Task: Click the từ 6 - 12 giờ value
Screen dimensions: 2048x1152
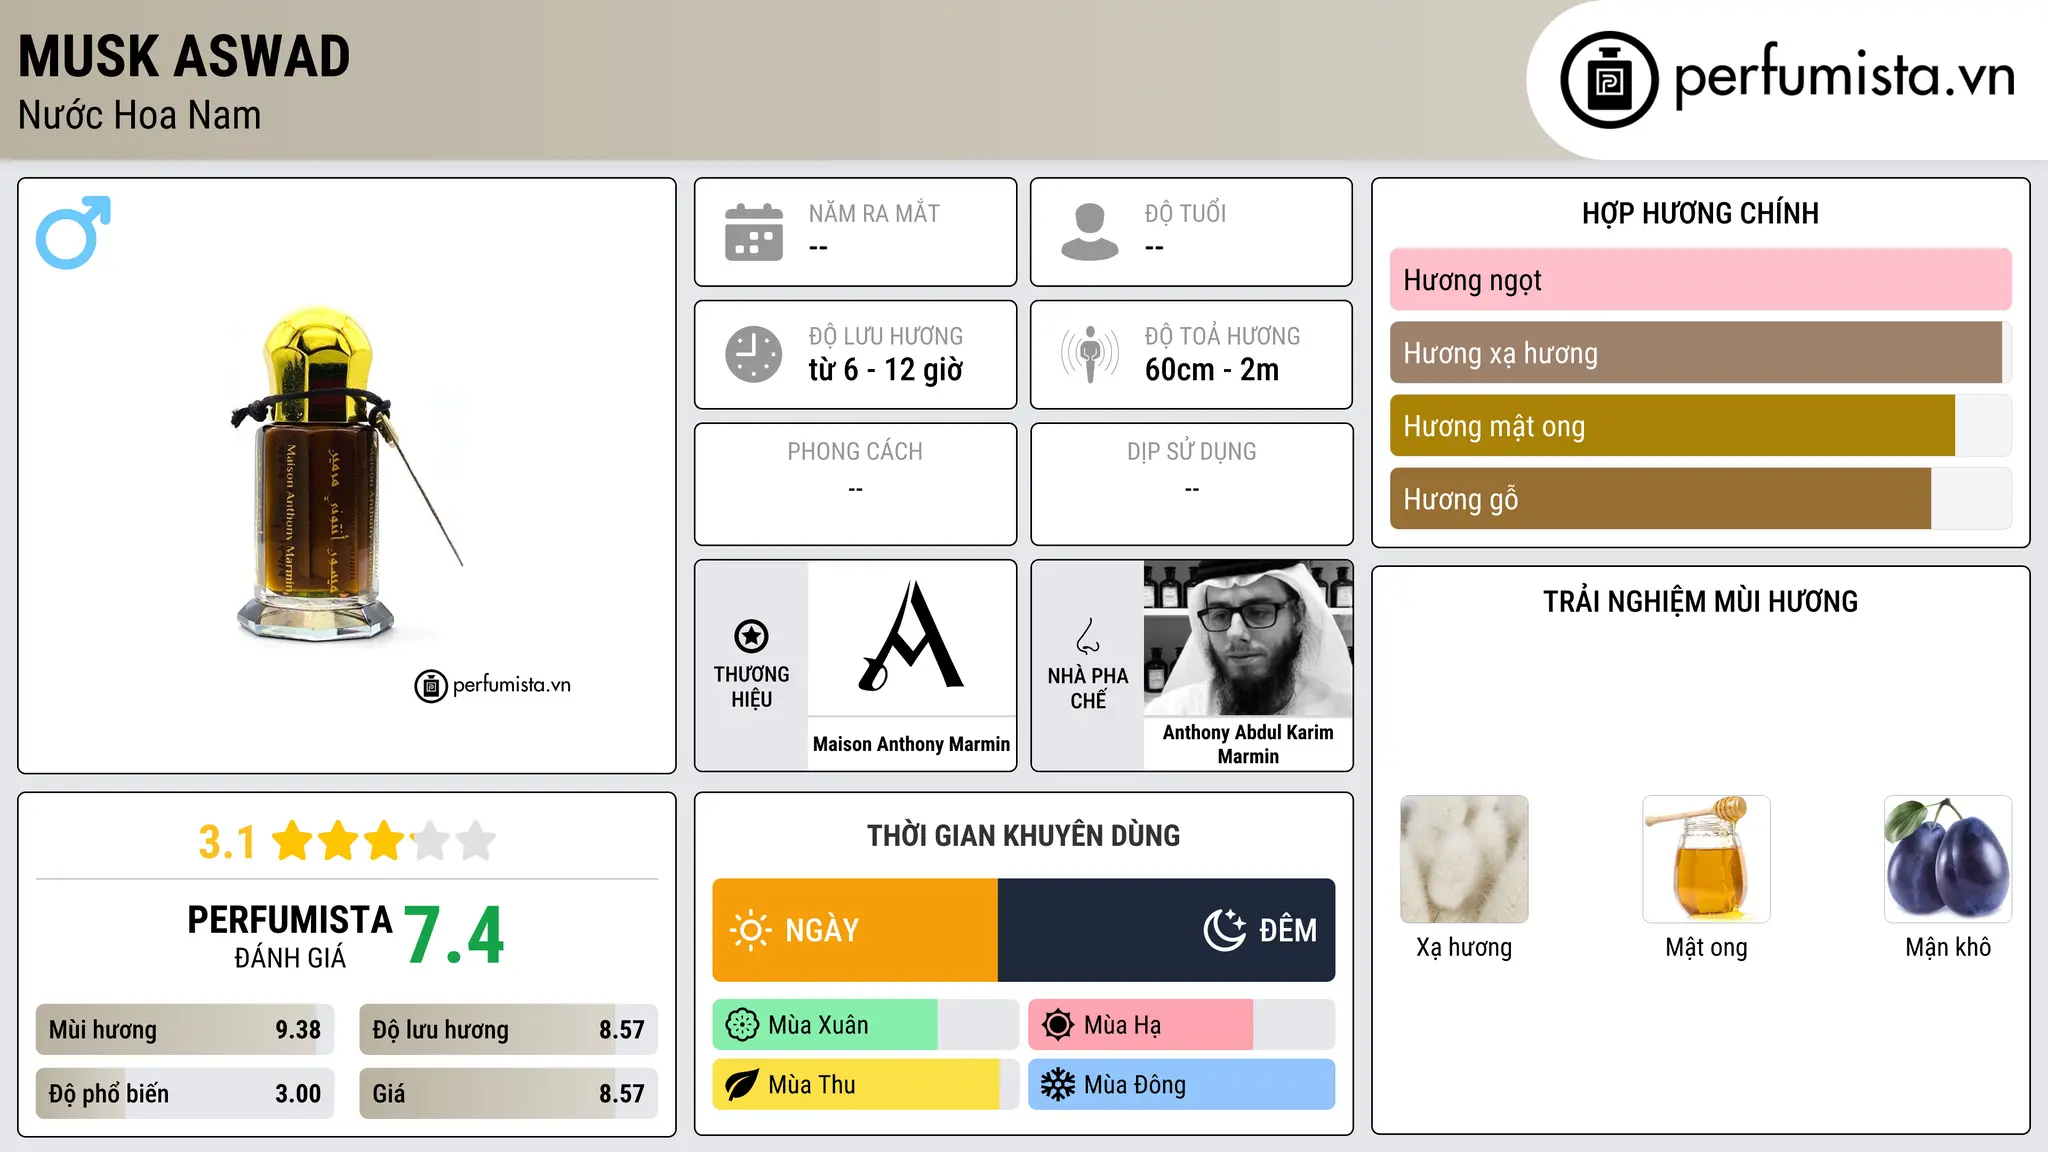Action: [x=886, y=370]
